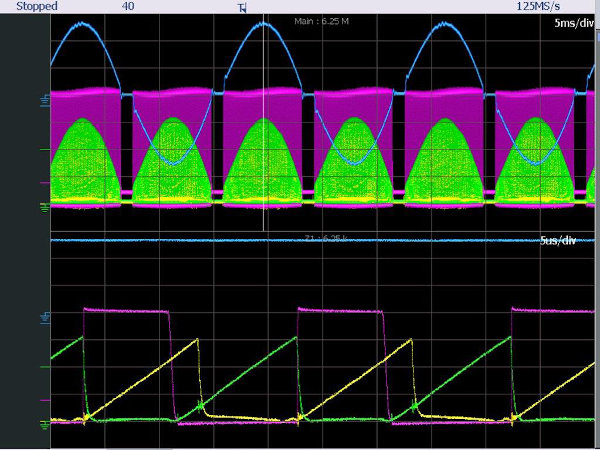Viewport: 600px width, 450px height.
Task: Select green channel level marker in main window
Action: click(45, 150)
